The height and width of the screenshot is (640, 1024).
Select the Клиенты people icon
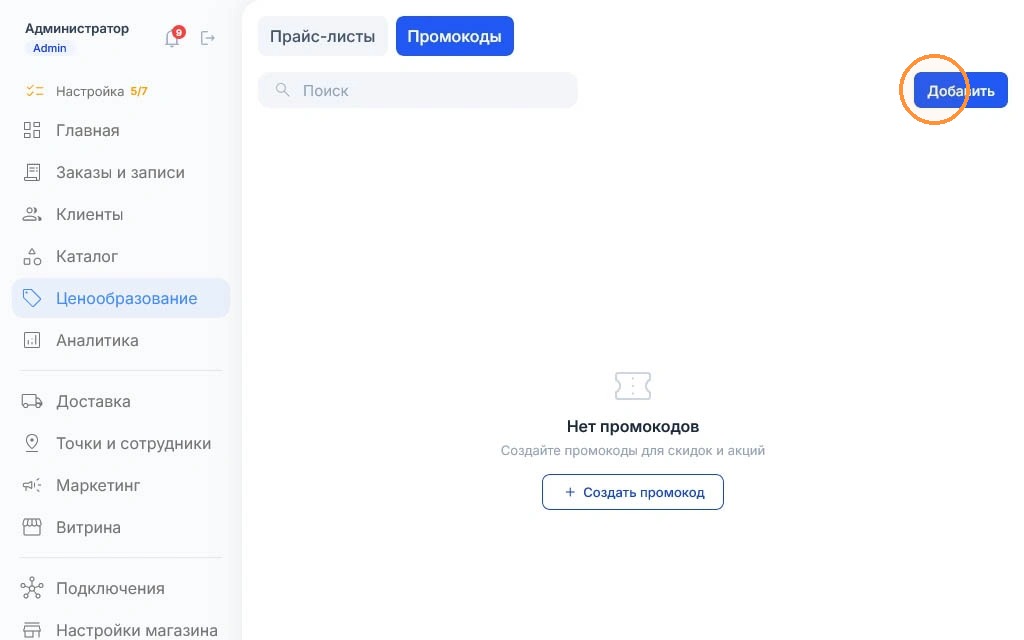pos(32,214)
